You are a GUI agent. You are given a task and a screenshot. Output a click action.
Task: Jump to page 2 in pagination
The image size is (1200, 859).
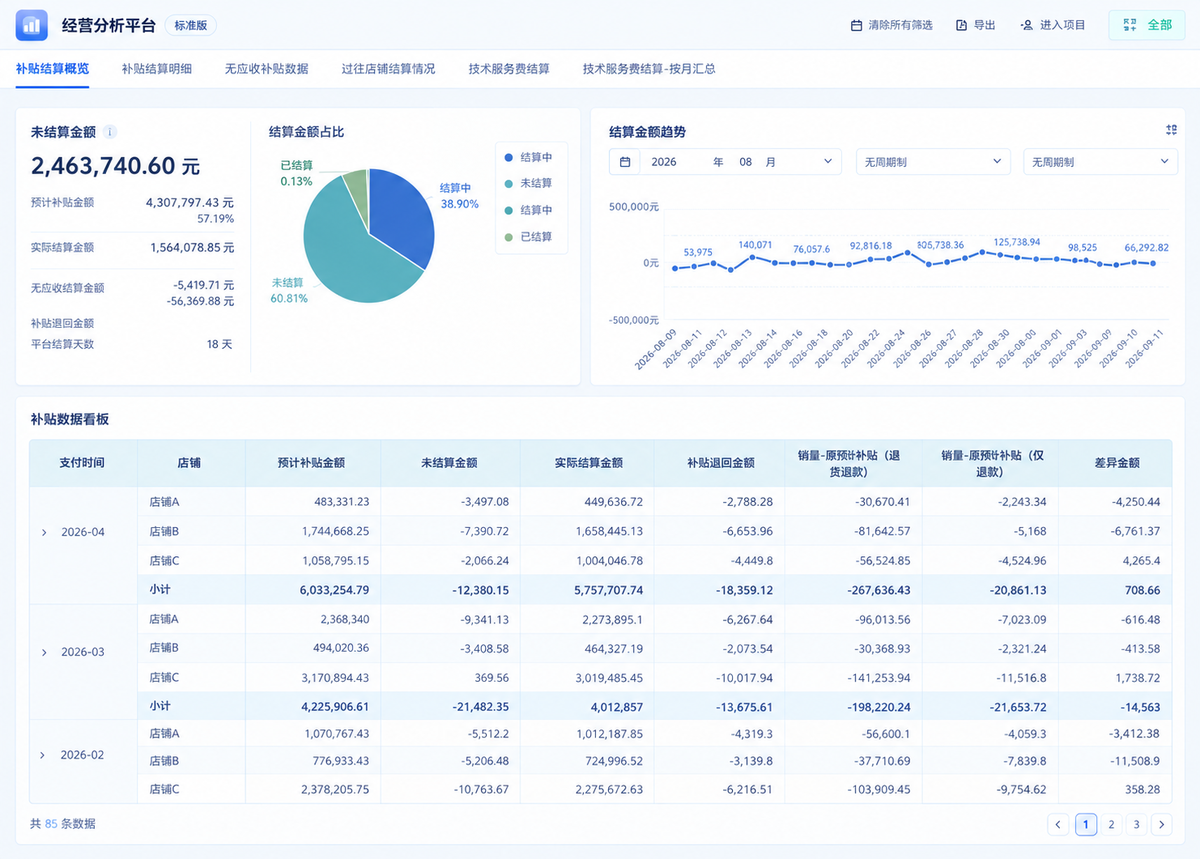(1110, 825)
